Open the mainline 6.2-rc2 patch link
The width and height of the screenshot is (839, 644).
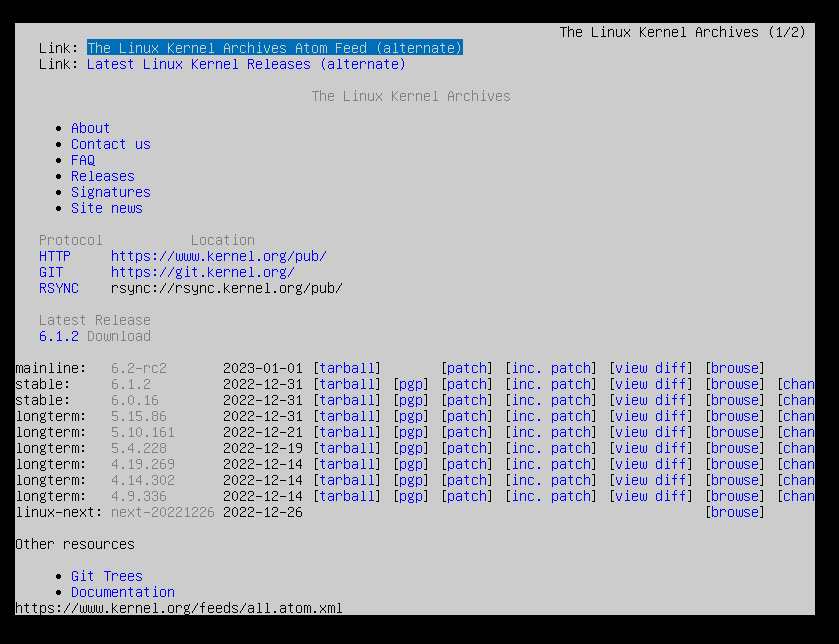(x=467, y=369)
